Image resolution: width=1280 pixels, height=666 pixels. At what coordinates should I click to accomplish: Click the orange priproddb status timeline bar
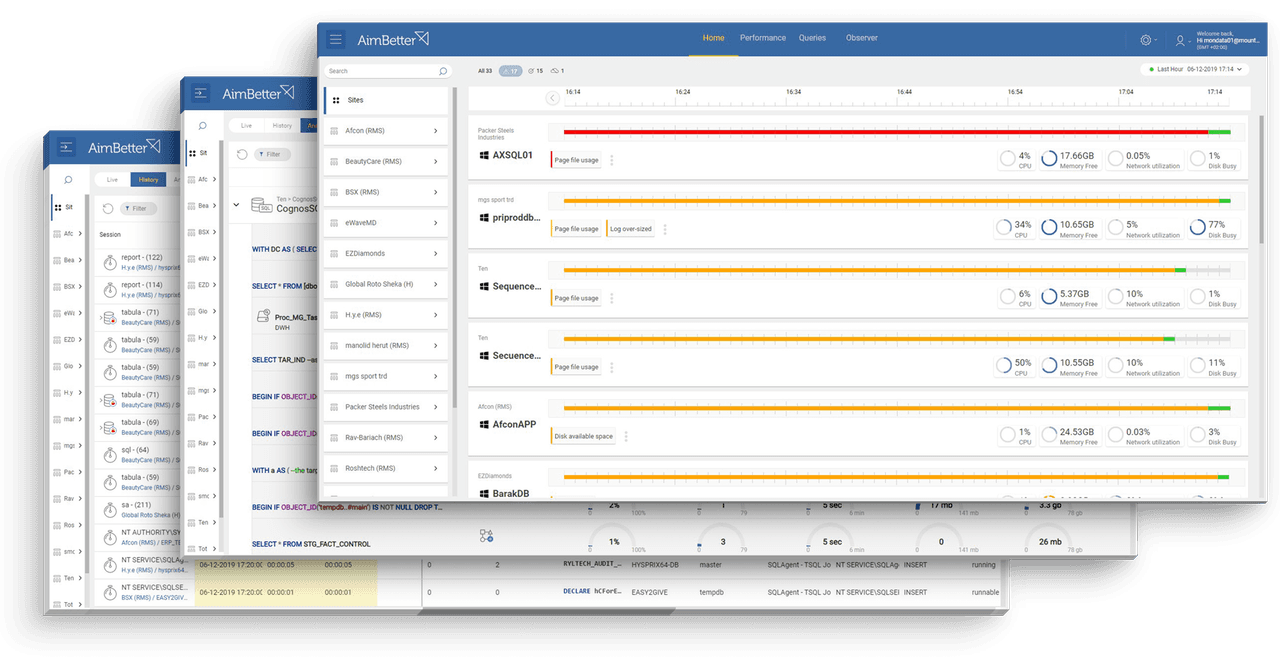click(x=890, y=201)
